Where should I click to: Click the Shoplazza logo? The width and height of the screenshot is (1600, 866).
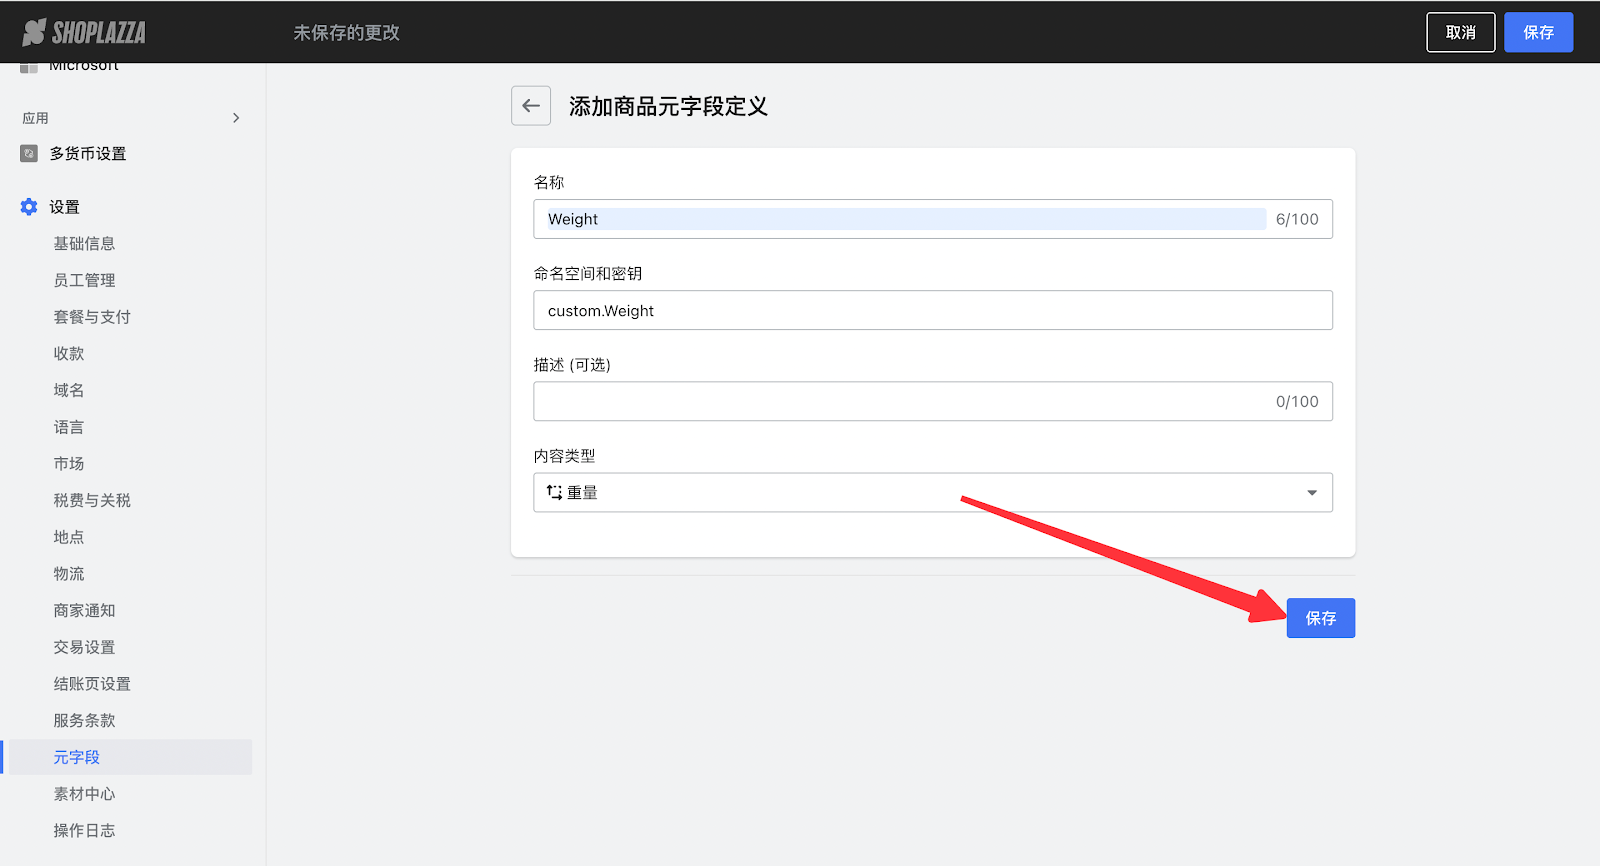[84, 33]
